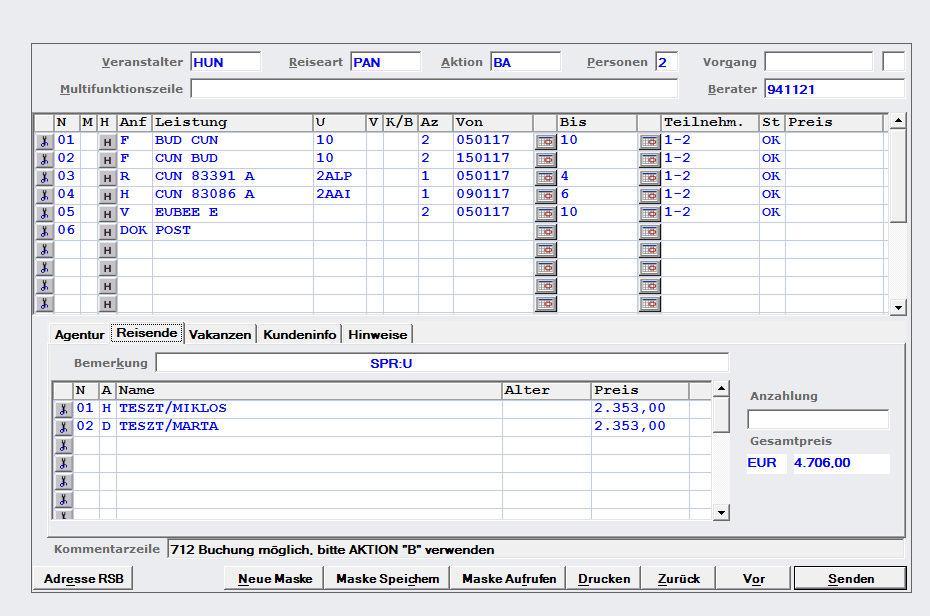
Task: Cut service row 03 with its scissors icon
Action: [x=44, y=177]
